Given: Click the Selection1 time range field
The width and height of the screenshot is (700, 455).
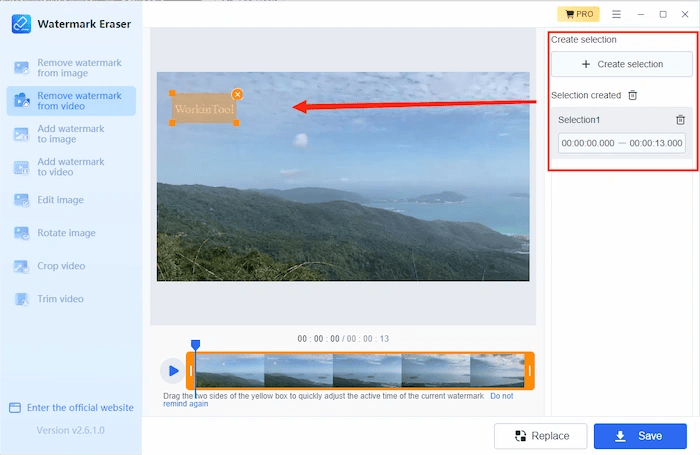Looking at the screenshot, I should point(621,143).
